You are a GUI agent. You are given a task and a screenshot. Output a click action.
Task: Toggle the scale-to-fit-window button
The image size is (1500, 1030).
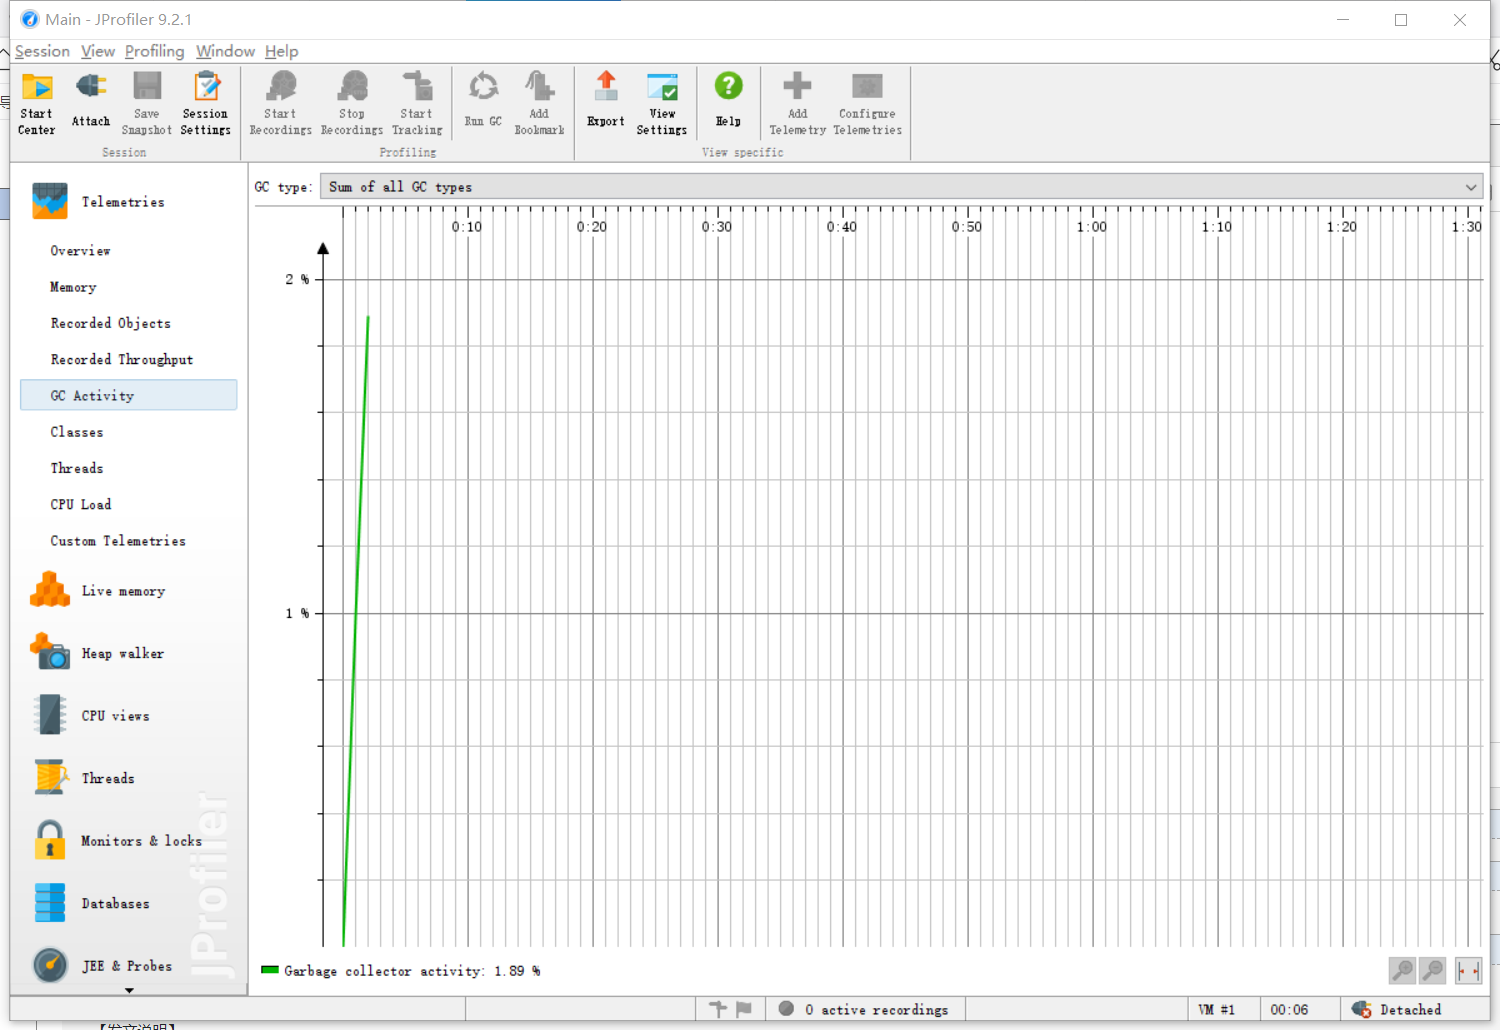pos(1468,970)
